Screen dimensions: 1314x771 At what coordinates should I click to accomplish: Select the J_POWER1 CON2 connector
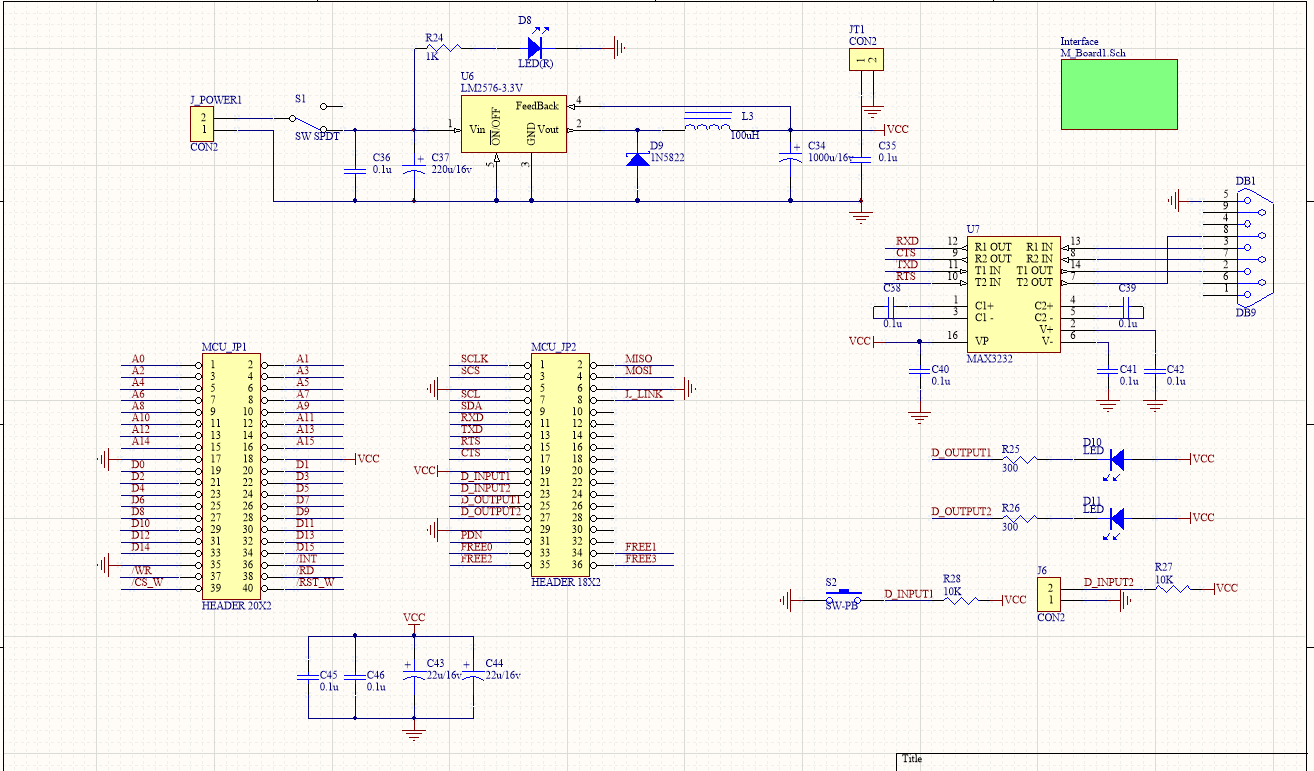coord(203,124)
